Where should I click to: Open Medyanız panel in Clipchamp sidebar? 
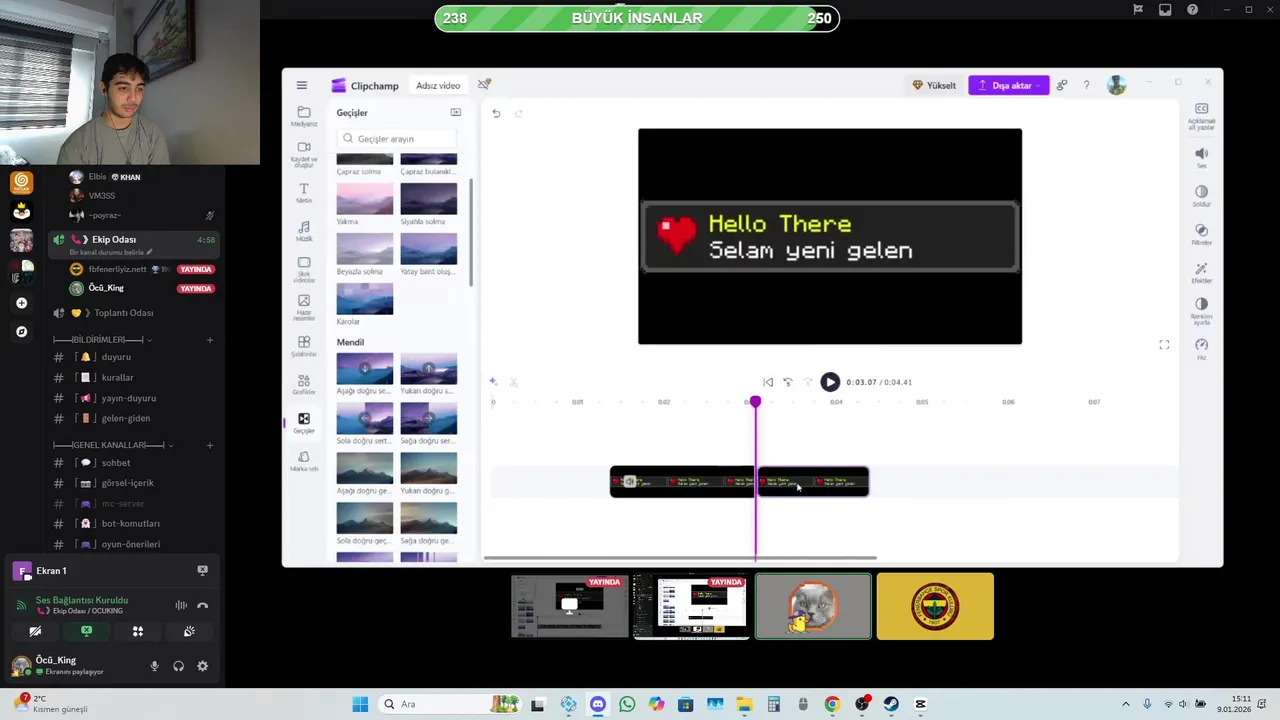pyautogui.click(x=304, y=116)
